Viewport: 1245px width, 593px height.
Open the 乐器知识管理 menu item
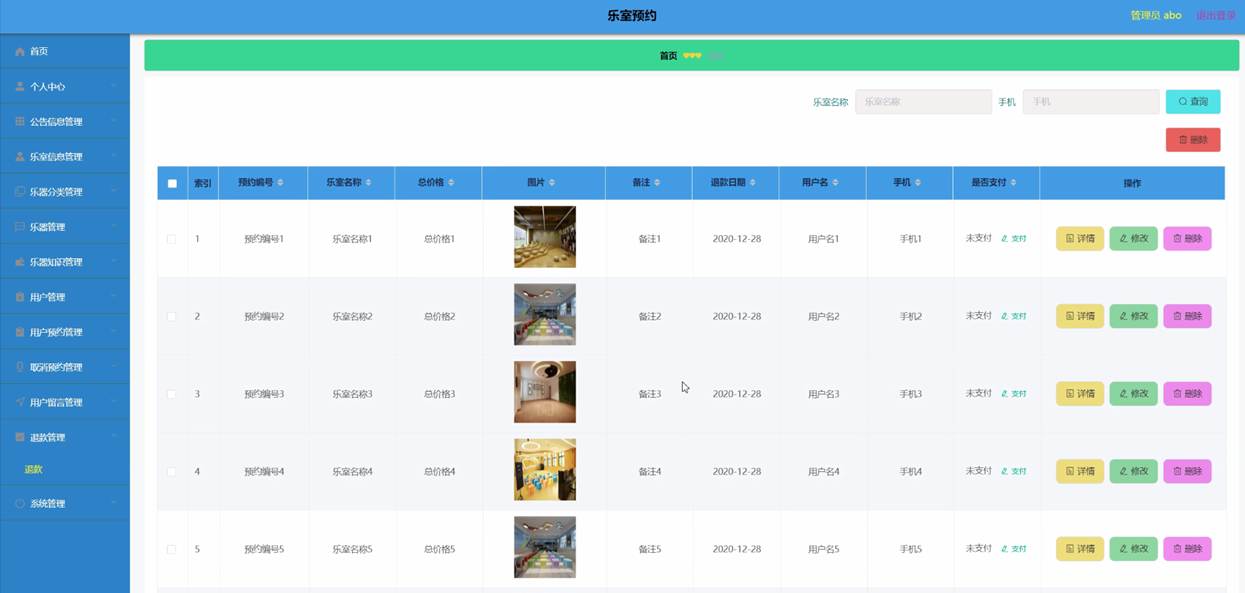tap(65, 261)
